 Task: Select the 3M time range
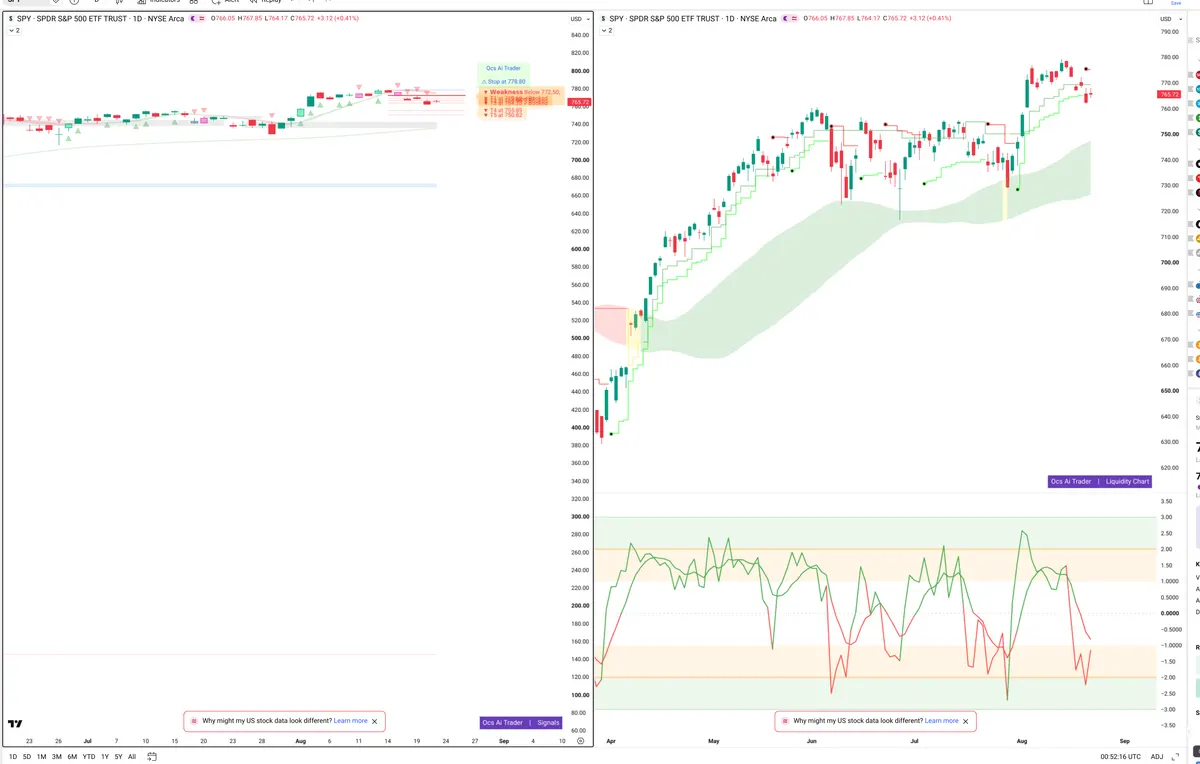(x=57, y=757)
